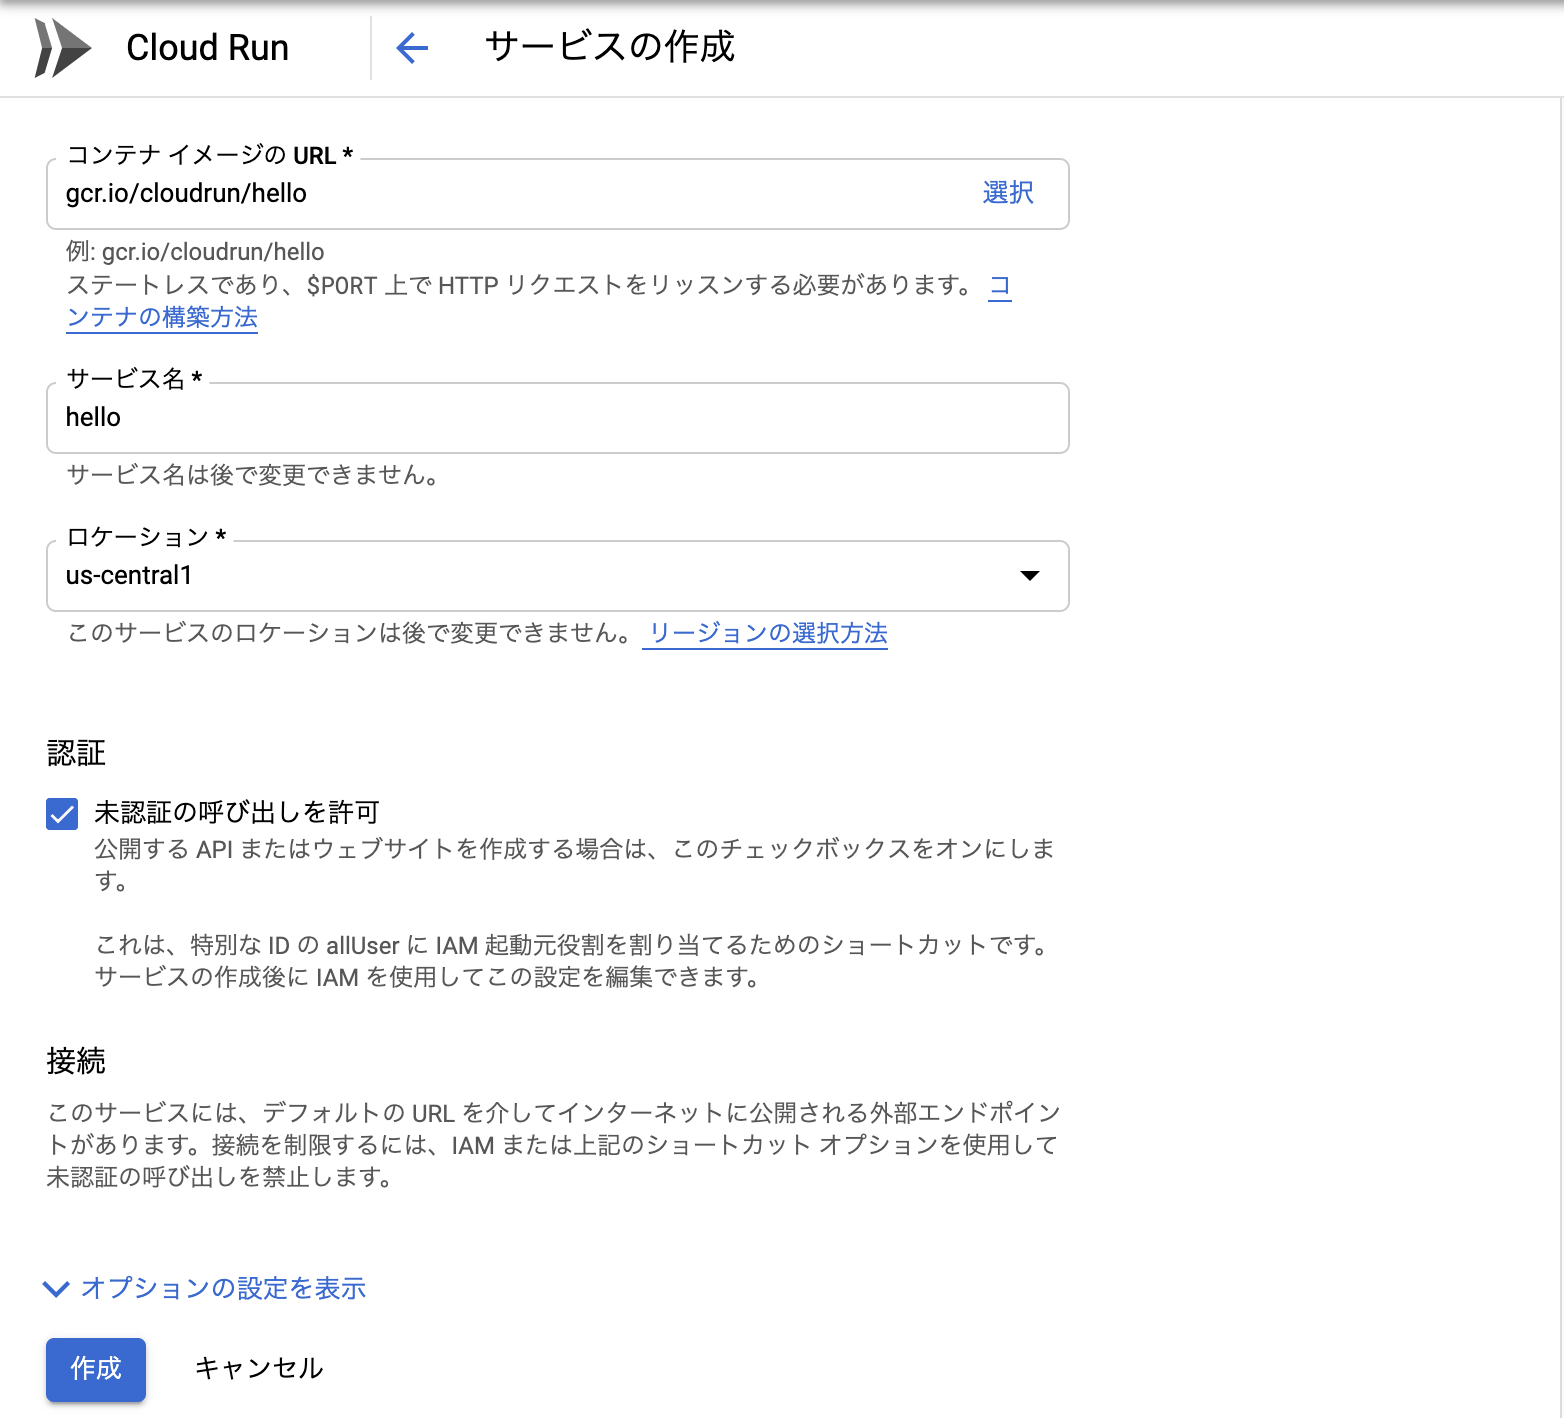This screenshot has height=1418, width=1564.
Task: Go back with the blue arrow
Action: (x=412, y=47)
